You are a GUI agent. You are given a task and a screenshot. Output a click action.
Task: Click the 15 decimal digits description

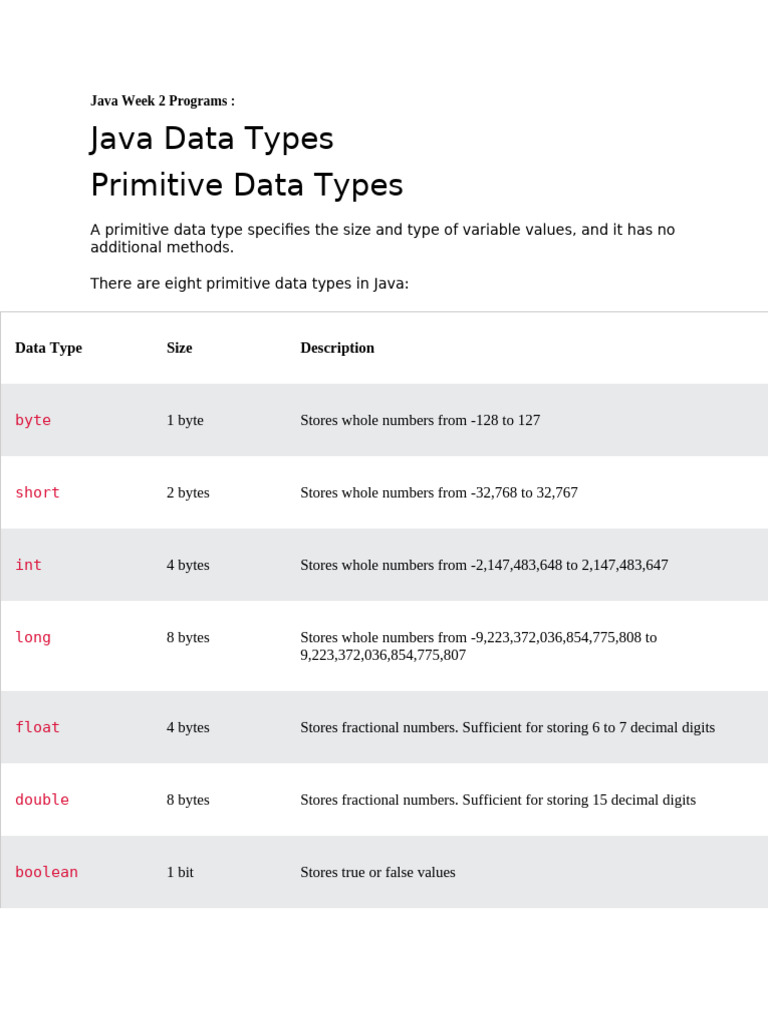[497, 800]
